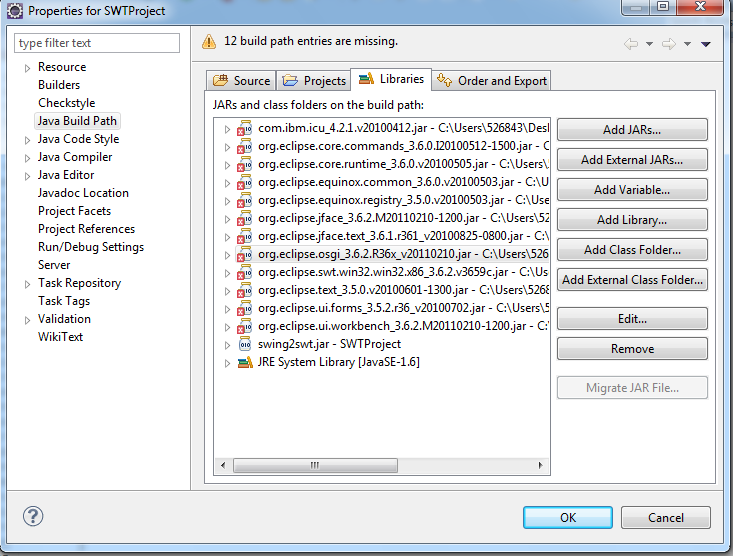733x556 pixels.
Task: Select Project Facets in the tree
Action: tap(74, 211)
